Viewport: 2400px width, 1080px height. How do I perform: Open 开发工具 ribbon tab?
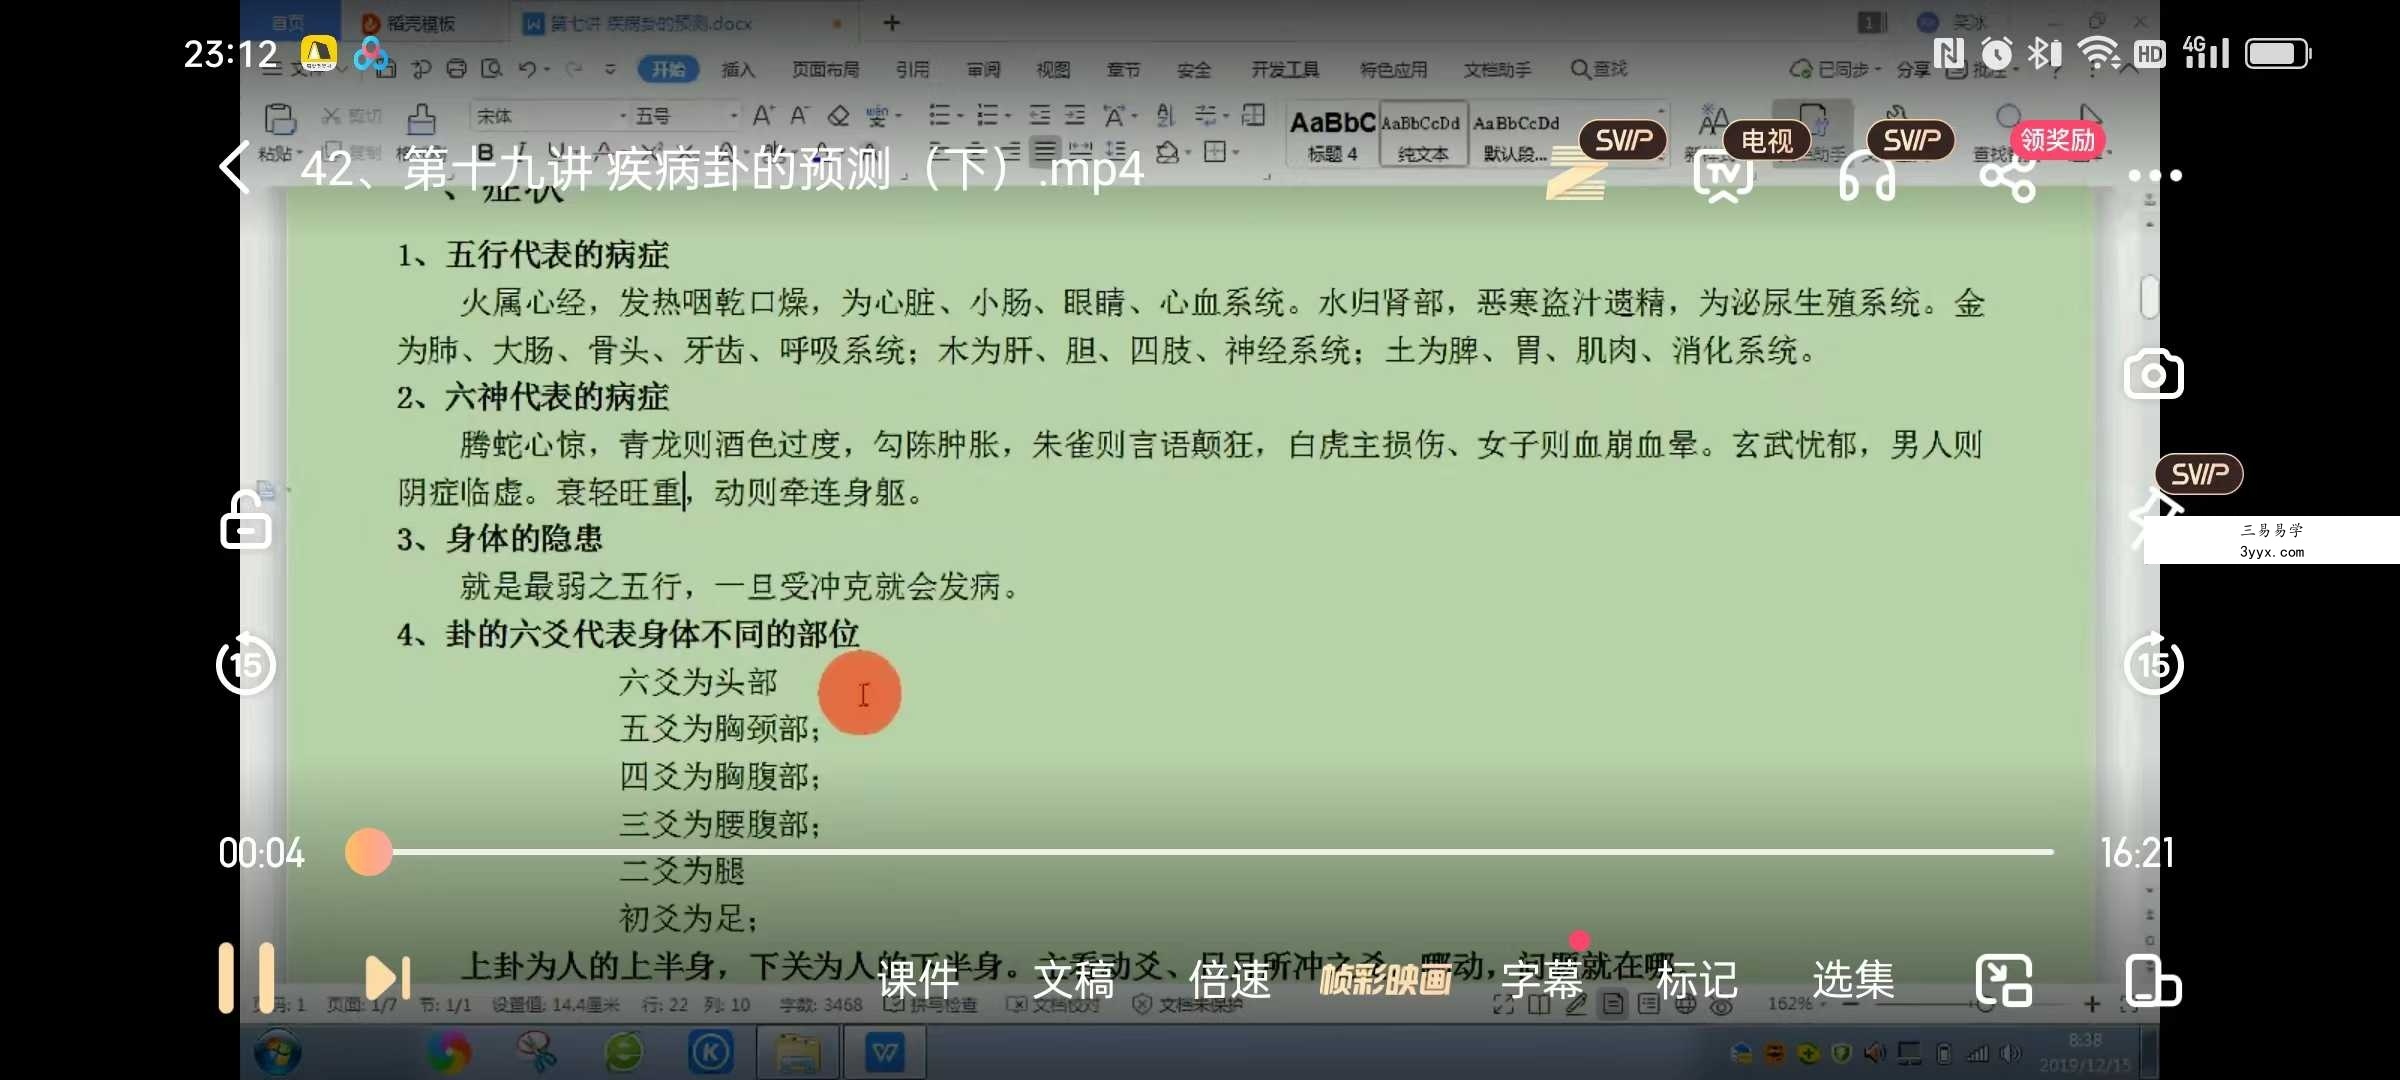pos(1285,69)
